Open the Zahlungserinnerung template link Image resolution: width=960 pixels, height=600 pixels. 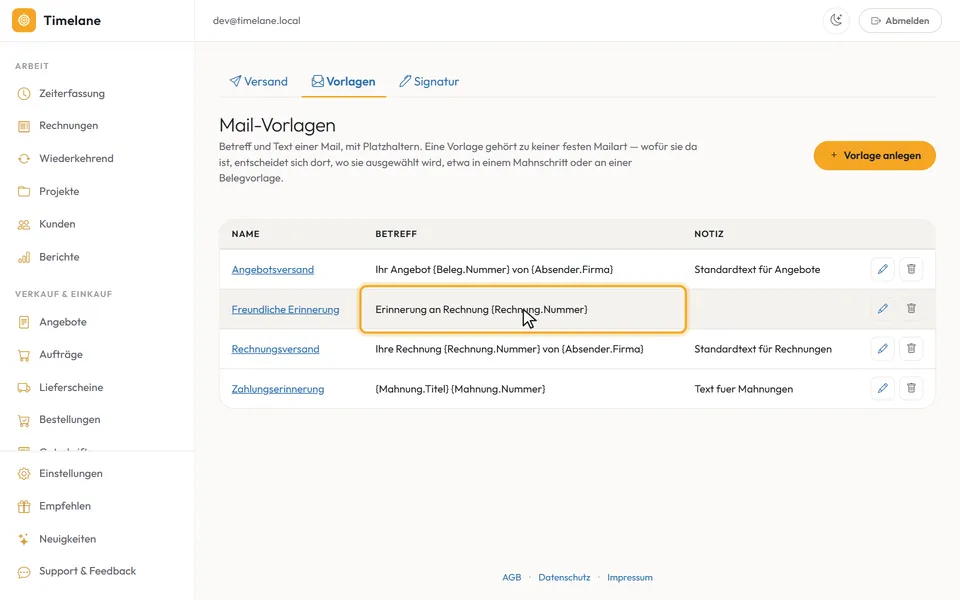(x=278, y=389)
